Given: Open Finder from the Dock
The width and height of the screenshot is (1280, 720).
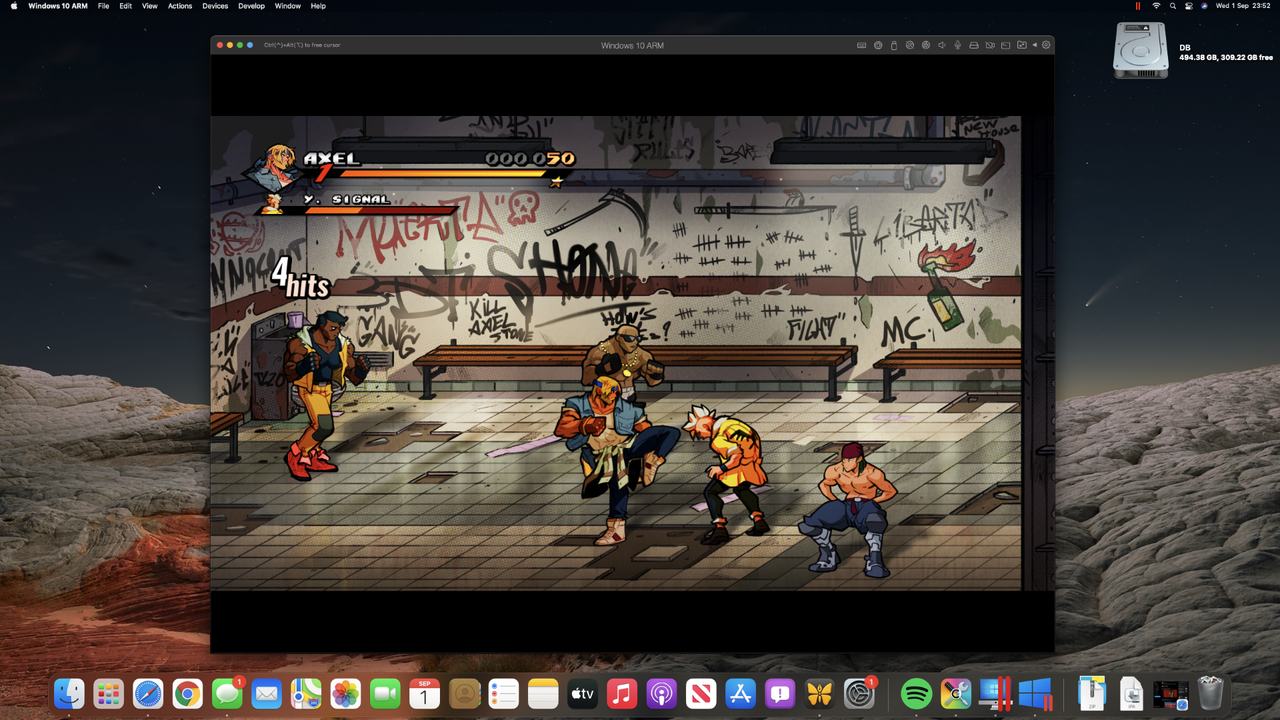Looking at the screenshot, I should 69,693.
